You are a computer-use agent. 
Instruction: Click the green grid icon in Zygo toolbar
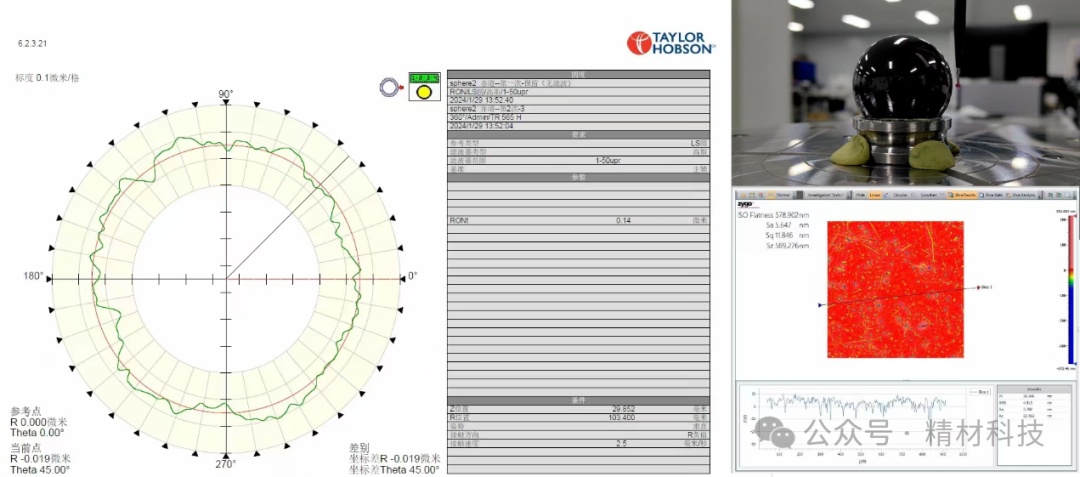pyautogui.click(x=754, y=195)
